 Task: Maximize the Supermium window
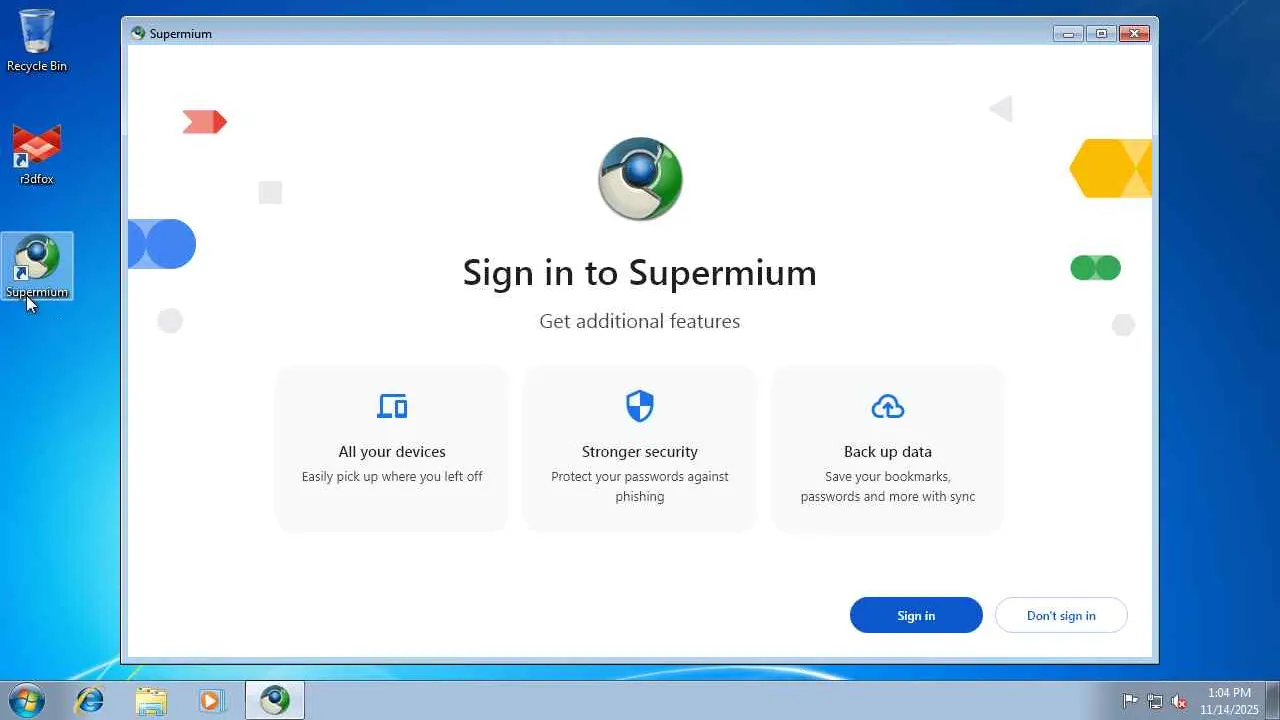click(1101, 33)
